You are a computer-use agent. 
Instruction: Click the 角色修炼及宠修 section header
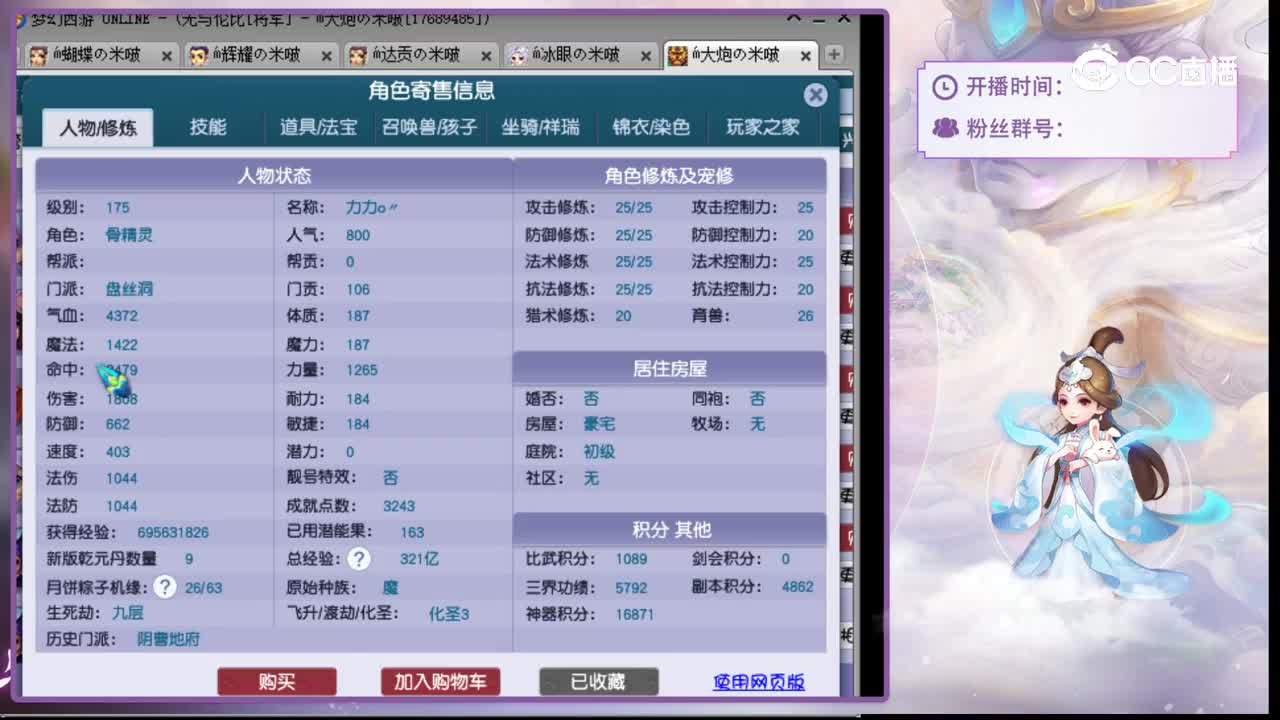(669, 175)
